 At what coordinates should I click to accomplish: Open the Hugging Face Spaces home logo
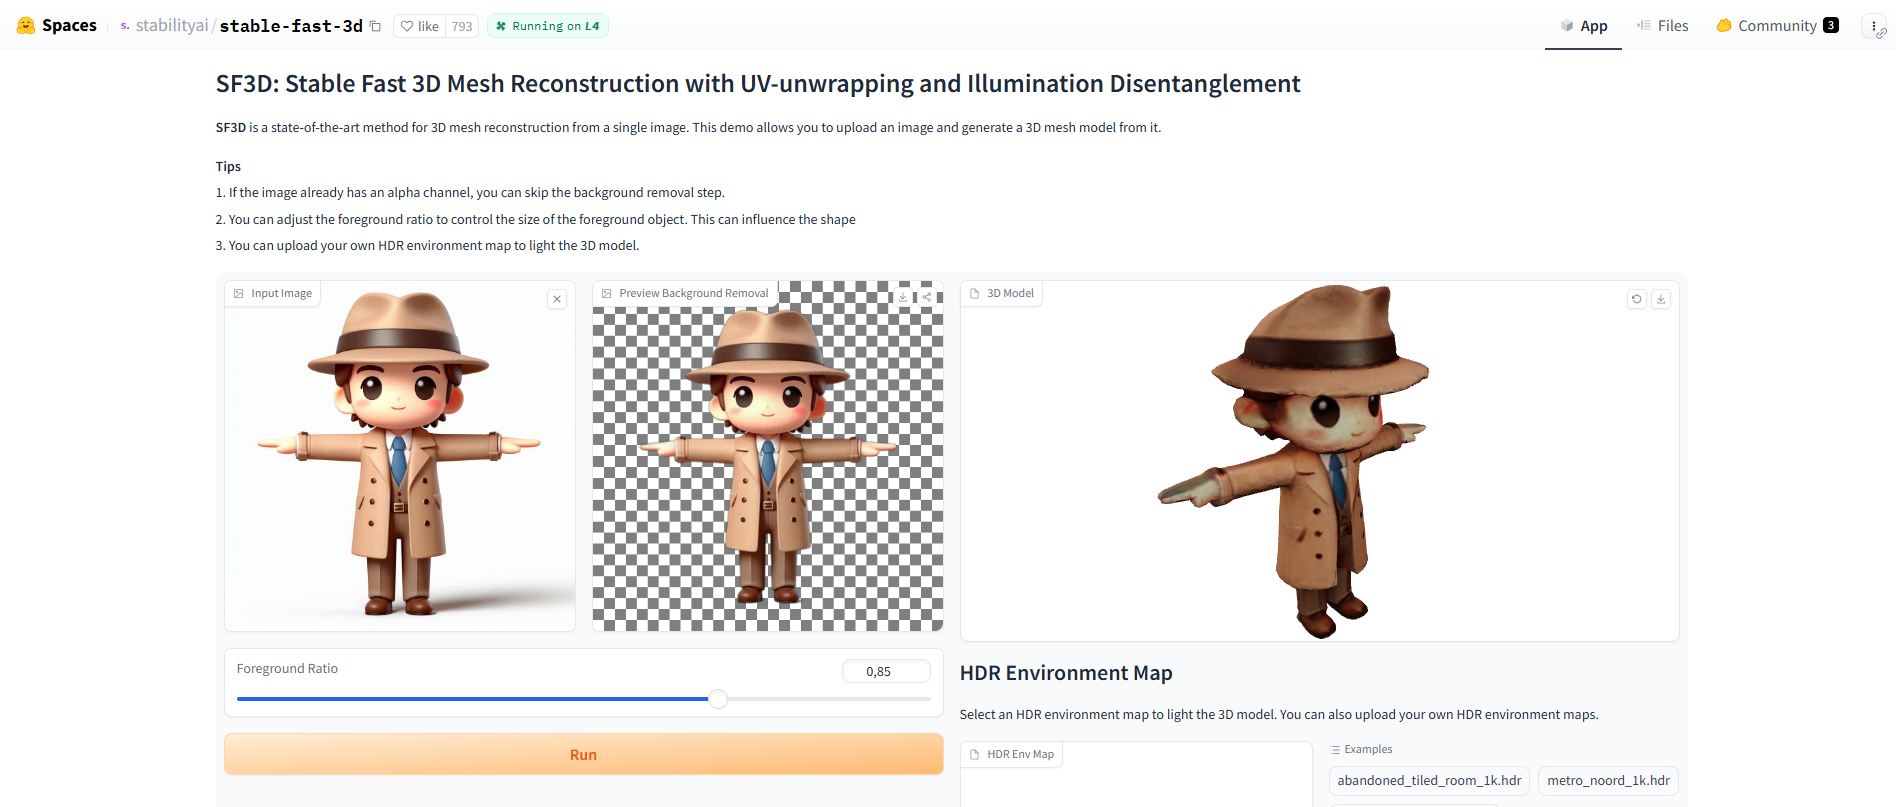(x=57, y=26)
